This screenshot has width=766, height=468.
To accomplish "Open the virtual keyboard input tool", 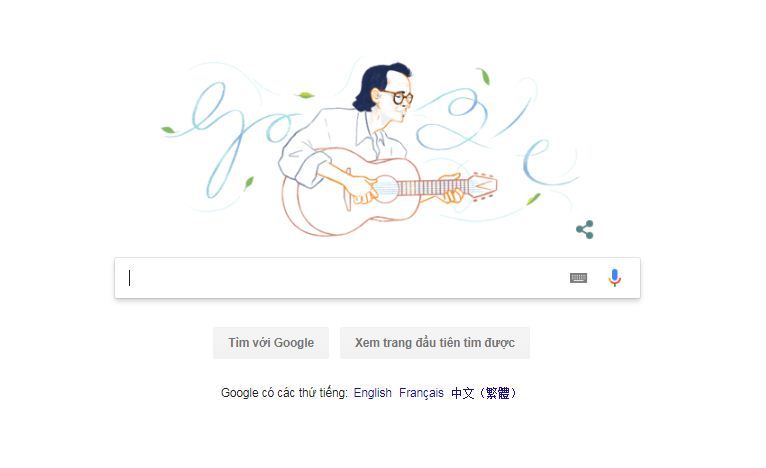I will pyautogui.click(x=578, y=278).
